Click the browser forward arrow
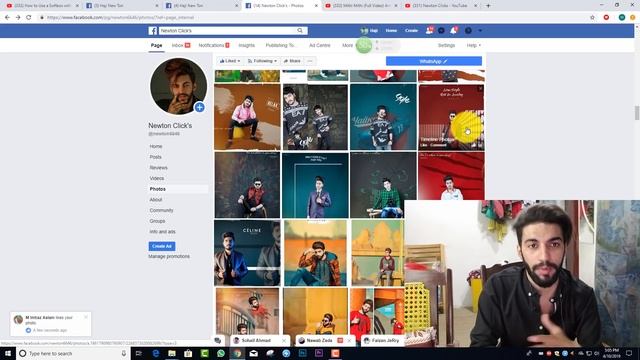Image resolution: width=640 pixels, height=360 pixels. tap(18, 18)
